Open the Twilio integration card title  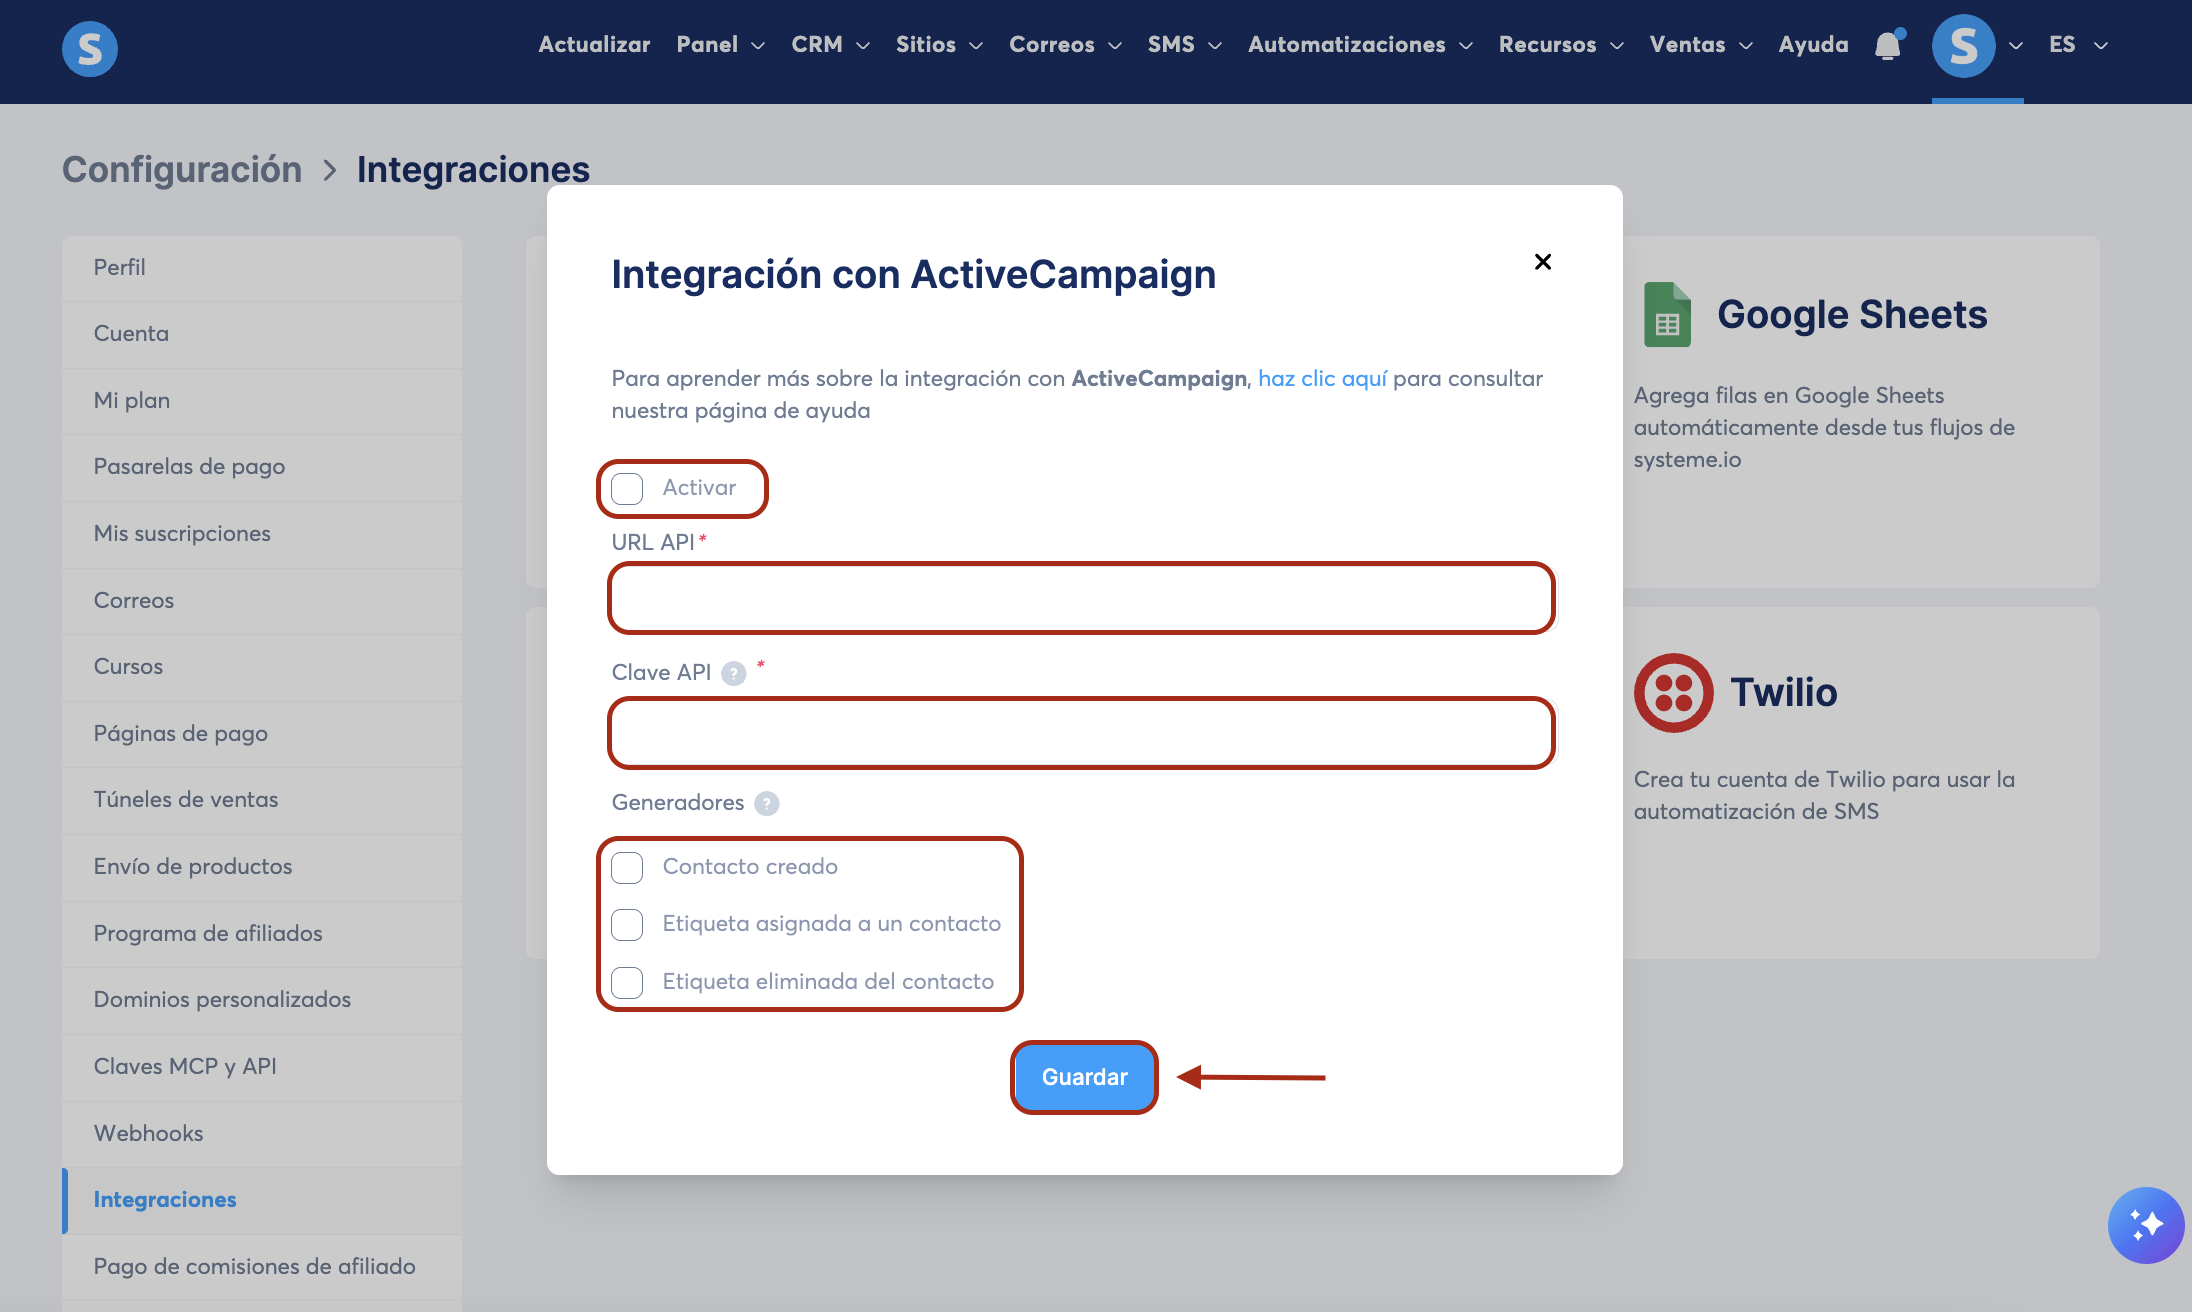coord(1784,693)
